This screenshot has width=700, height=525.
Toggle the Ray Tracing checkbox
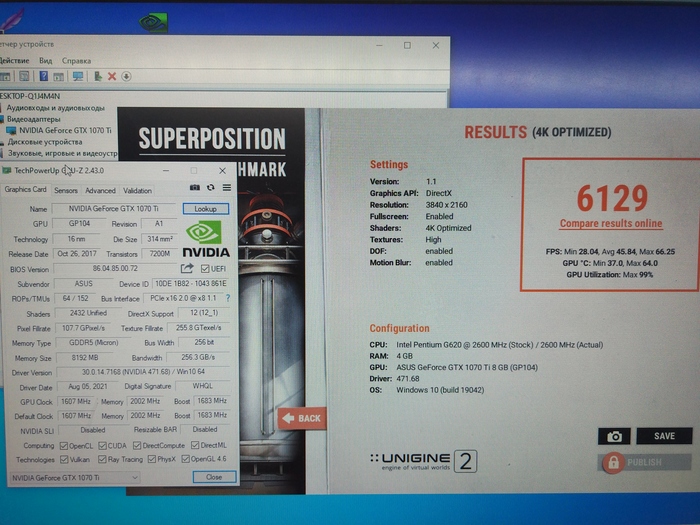coord(102,459)
